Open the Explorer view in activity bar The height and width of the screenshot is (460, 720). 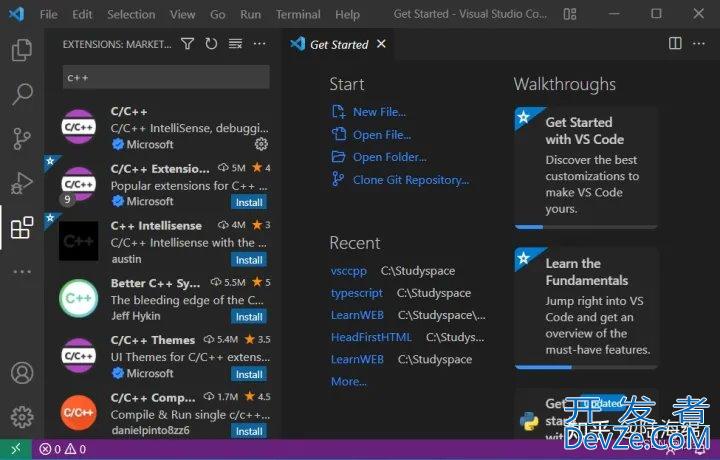[22, 50]
